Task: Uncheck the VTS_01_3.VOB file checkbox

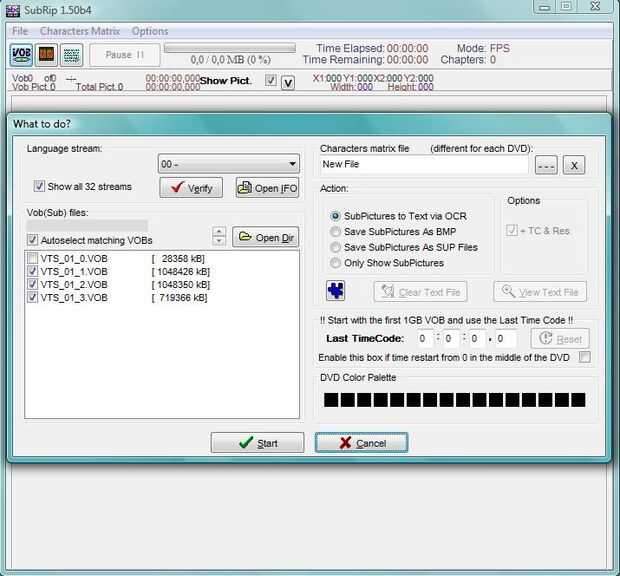Action: (32, 298)
